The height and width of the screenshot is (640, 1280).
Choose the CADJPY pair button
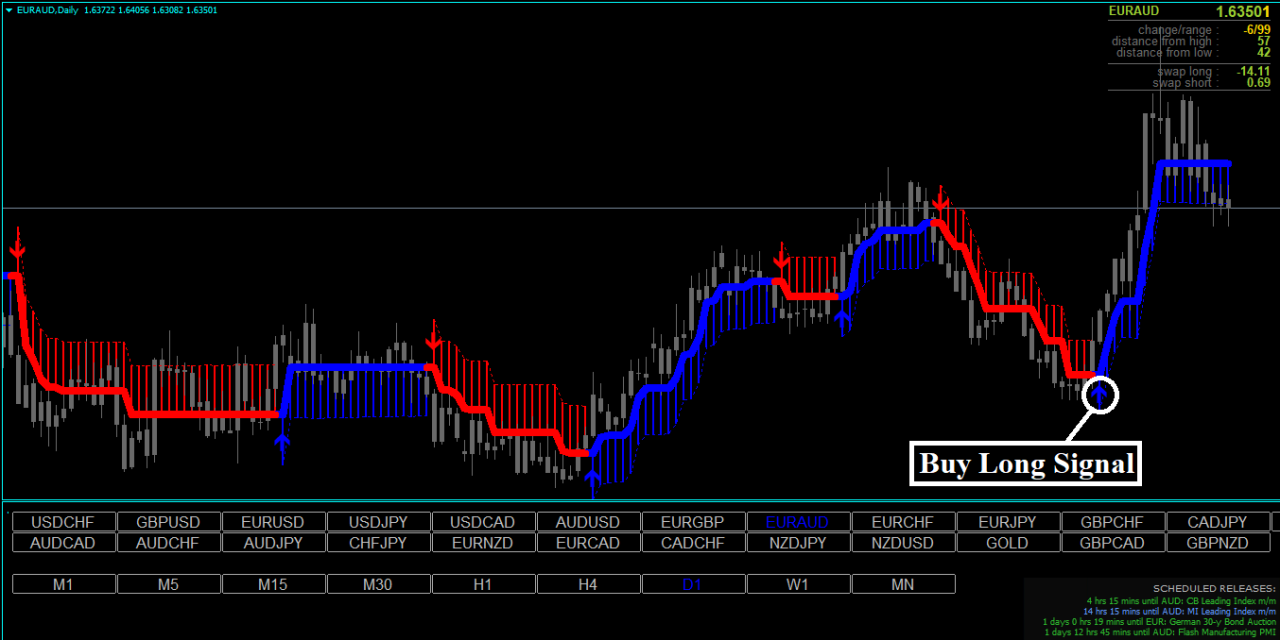click(1218, 522)
